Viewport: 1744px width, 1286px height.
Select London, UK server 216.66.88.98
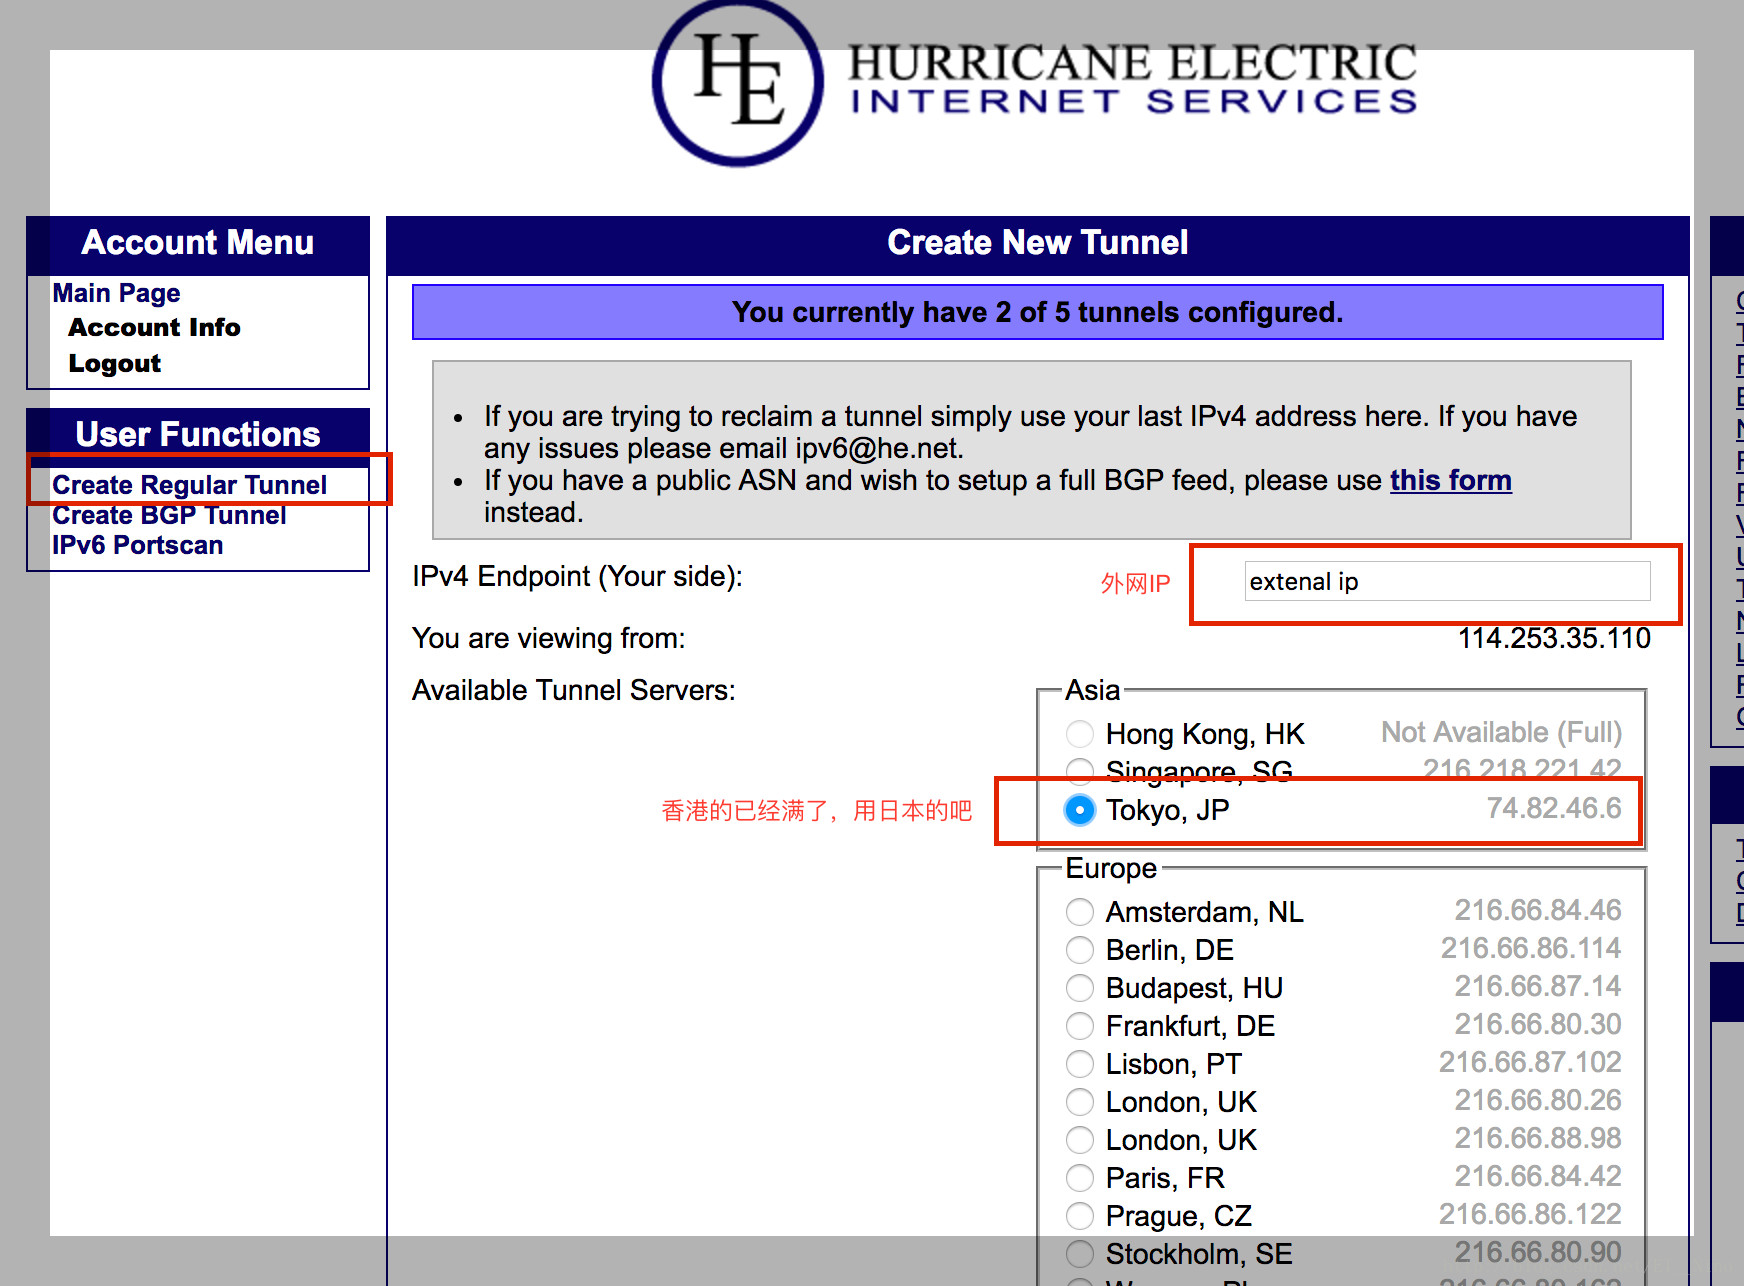click(1080, 1140)
